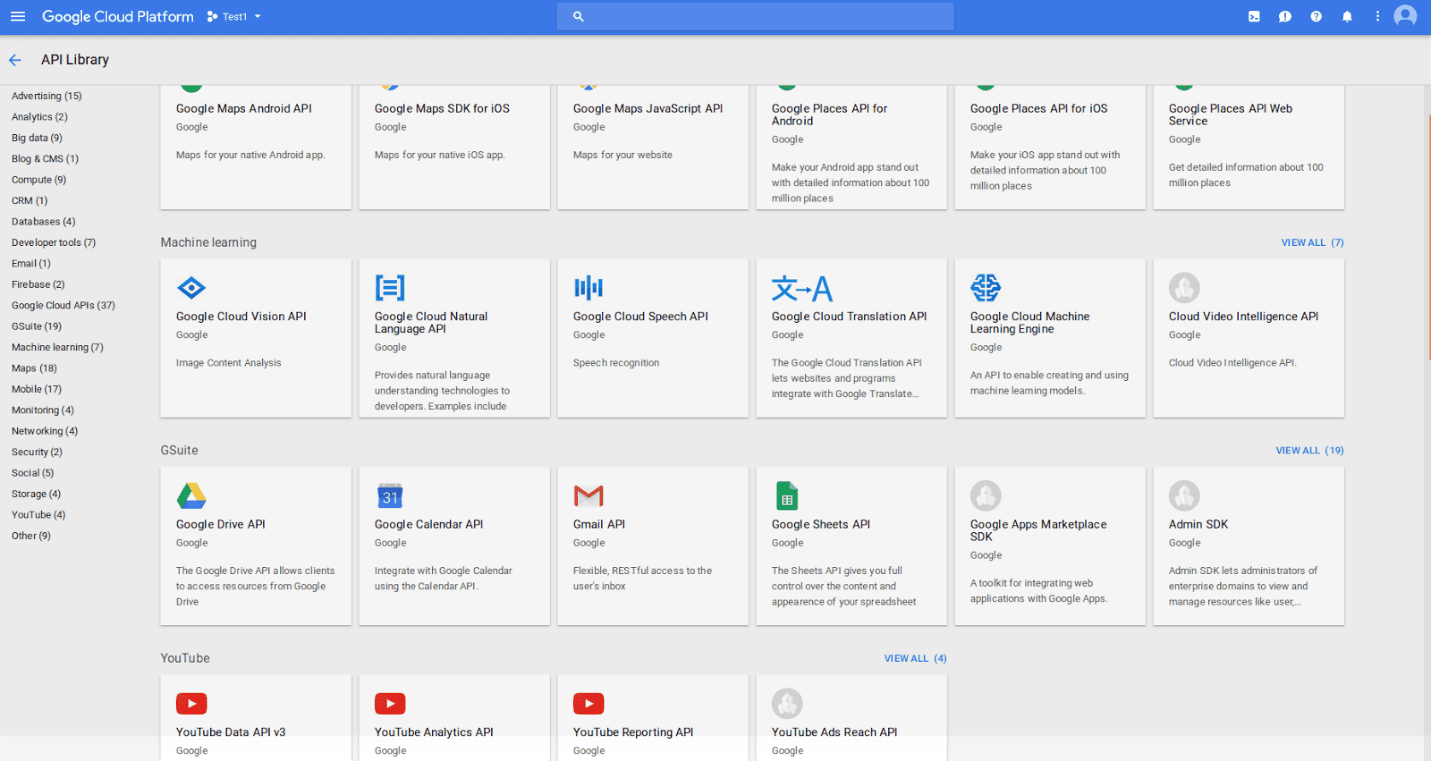Image resolution: width=1431 pixels, height=761 pixels.
Task: Filter by CRM (1) category
Action: (30, 201)
